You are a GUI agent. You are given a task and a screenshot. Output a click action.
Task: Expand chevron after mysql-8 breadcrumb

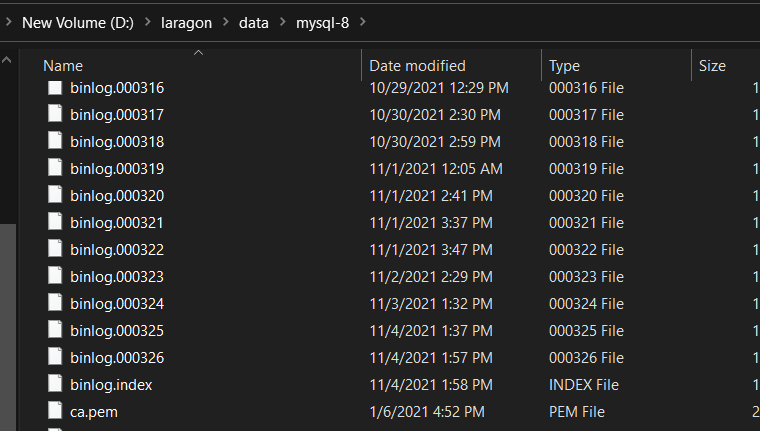click(363, 22)
